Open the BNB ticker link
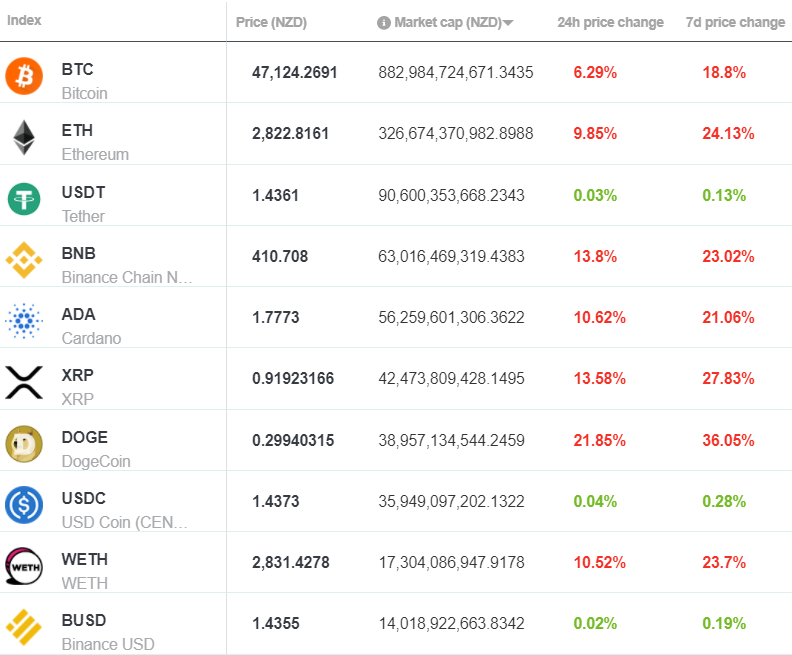The image size is (792, 655). coord(78,253)
